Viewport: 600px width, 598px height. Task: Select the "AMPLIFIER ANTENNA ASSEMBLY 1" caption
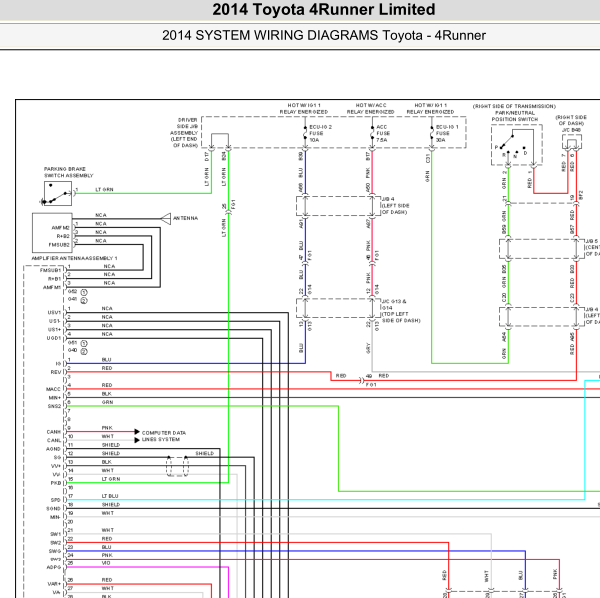(74, 258)
